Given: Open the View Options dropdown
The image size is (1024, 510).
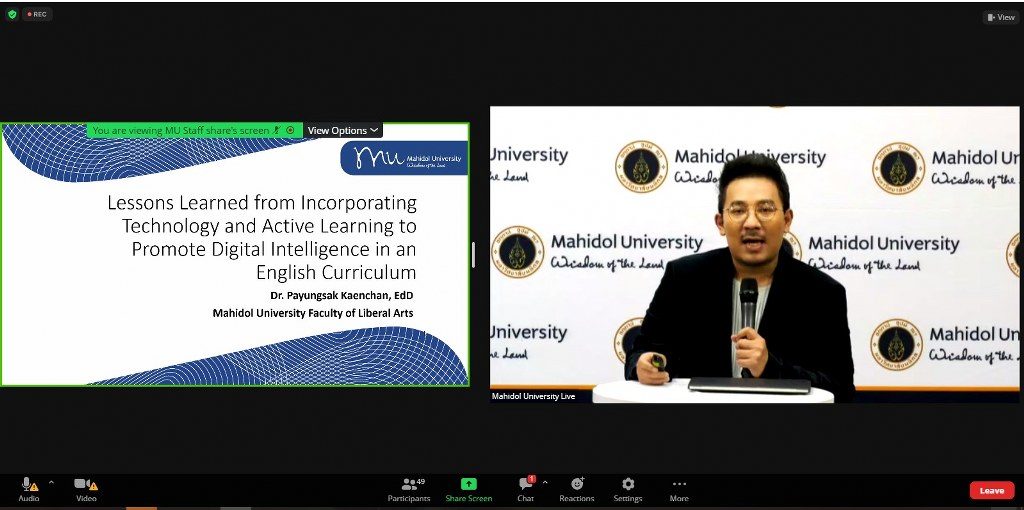Looking at the screenshot, I should [x=343, y=131].
